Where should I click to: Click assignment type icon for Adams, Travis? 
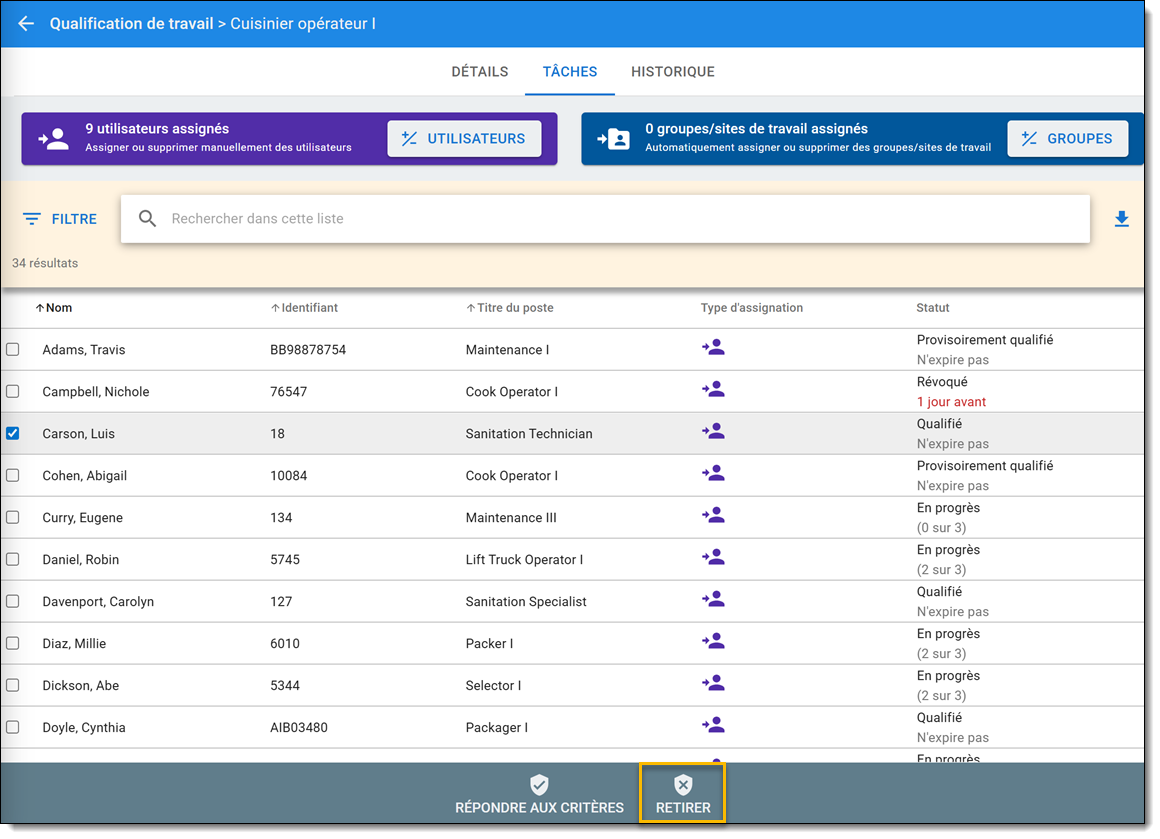(713, 348)
